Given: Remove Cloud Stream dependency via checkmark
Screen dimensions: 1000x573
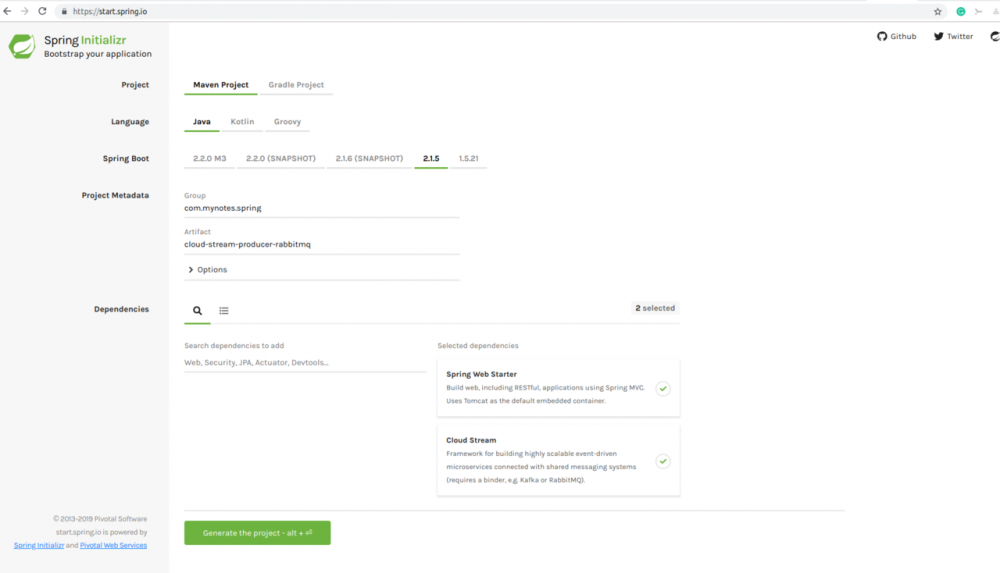Looking at the screenshot, I should 663,461.
